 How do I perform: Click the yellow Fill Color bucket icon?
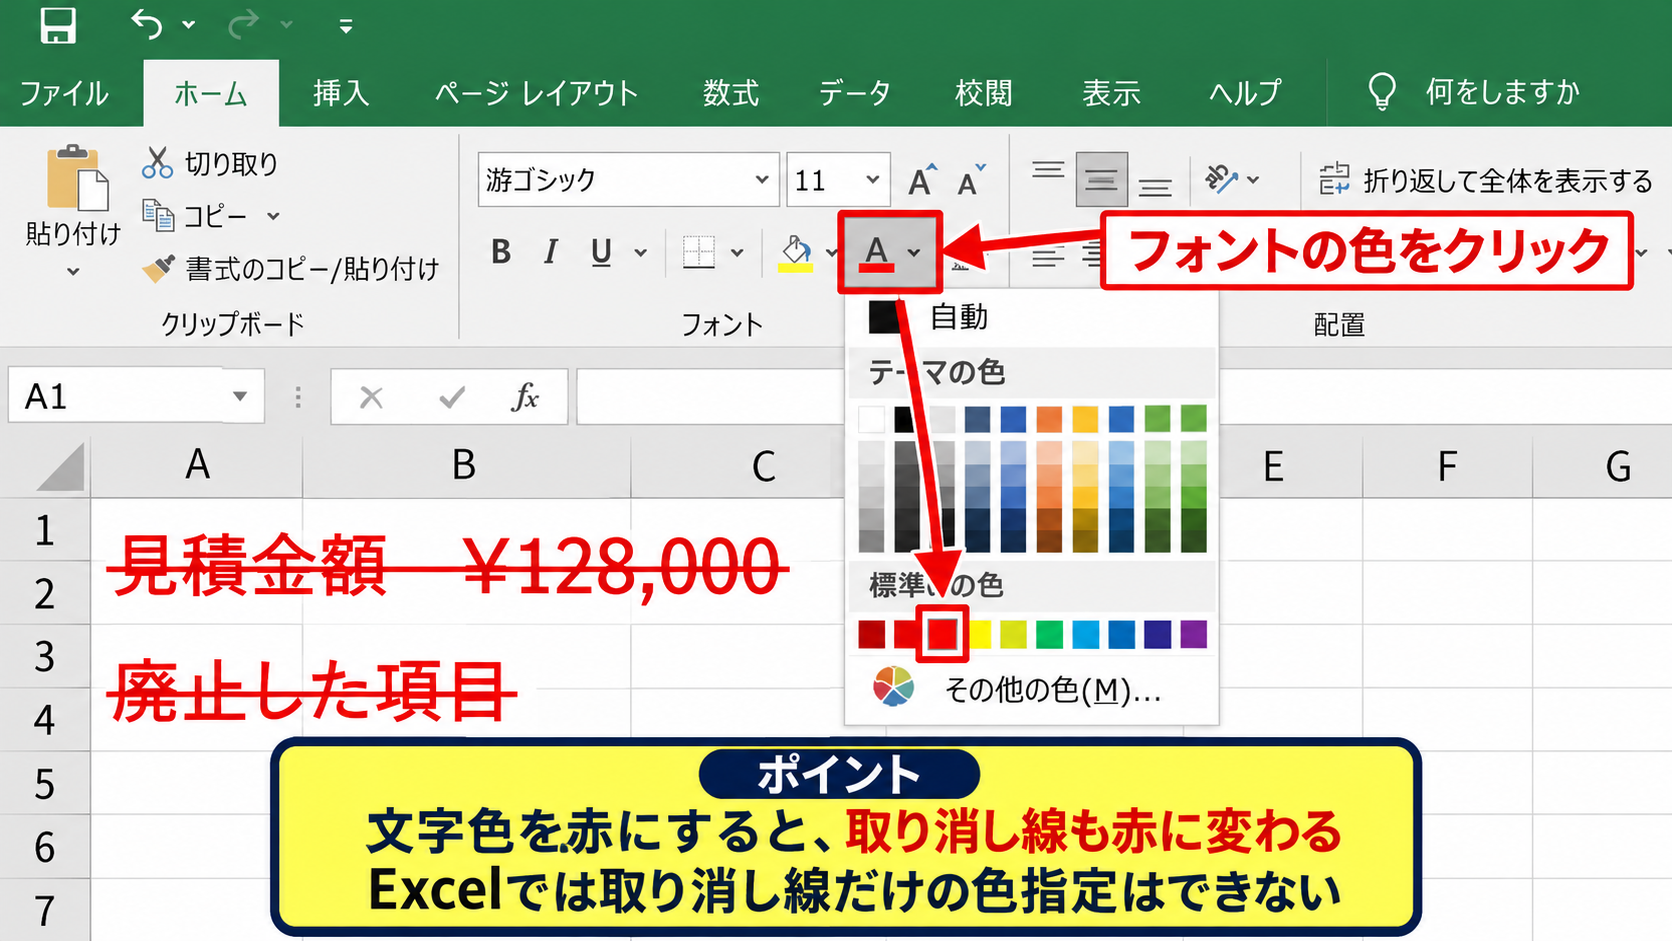[x=795, y=253]
